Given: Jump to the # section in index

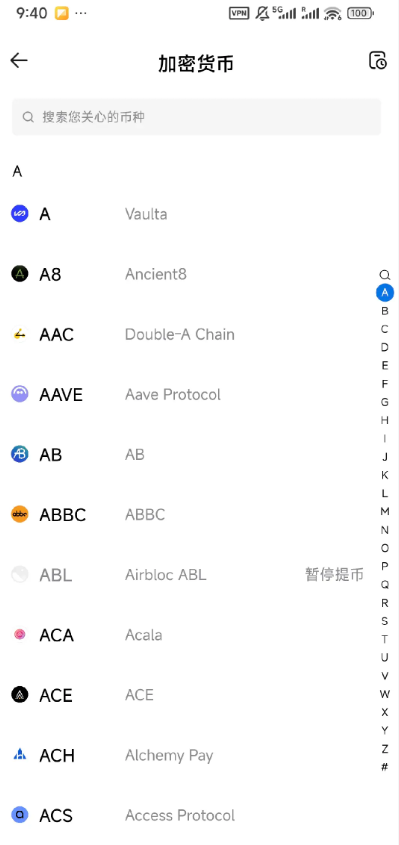Looking at the screenshot, I should click(x=384, y=767).
